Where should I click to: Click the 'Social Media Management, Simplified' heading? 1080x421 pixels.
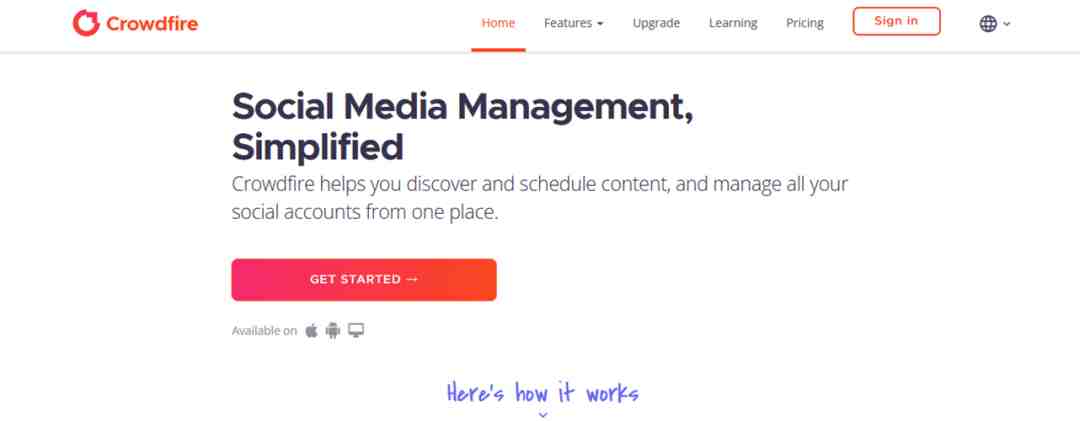pyautogui.click(x=462, y=127)
